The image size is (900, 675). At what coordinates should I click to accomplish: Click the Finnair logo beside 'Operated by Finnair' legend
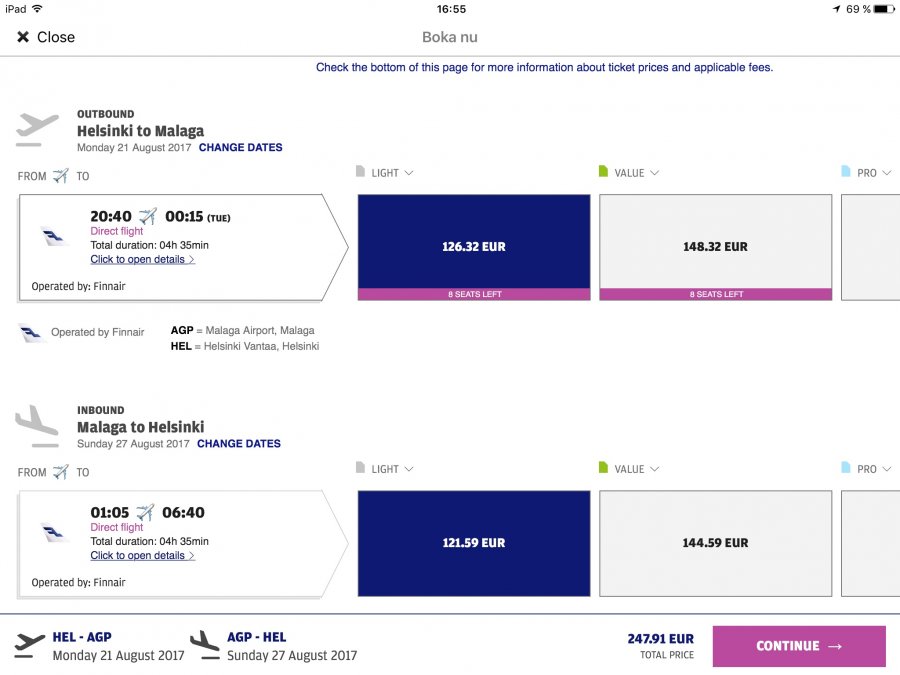31,333
